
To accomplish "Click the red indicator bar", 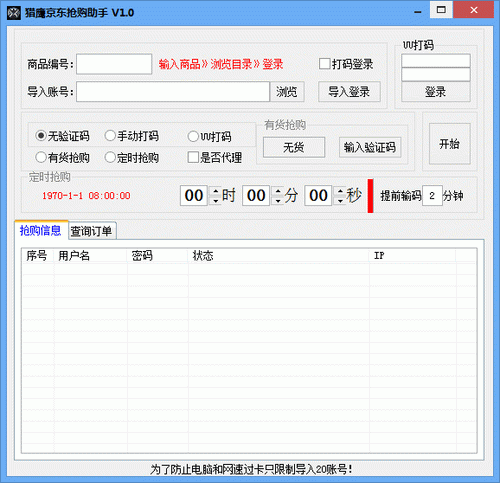I will pos(370,196).
